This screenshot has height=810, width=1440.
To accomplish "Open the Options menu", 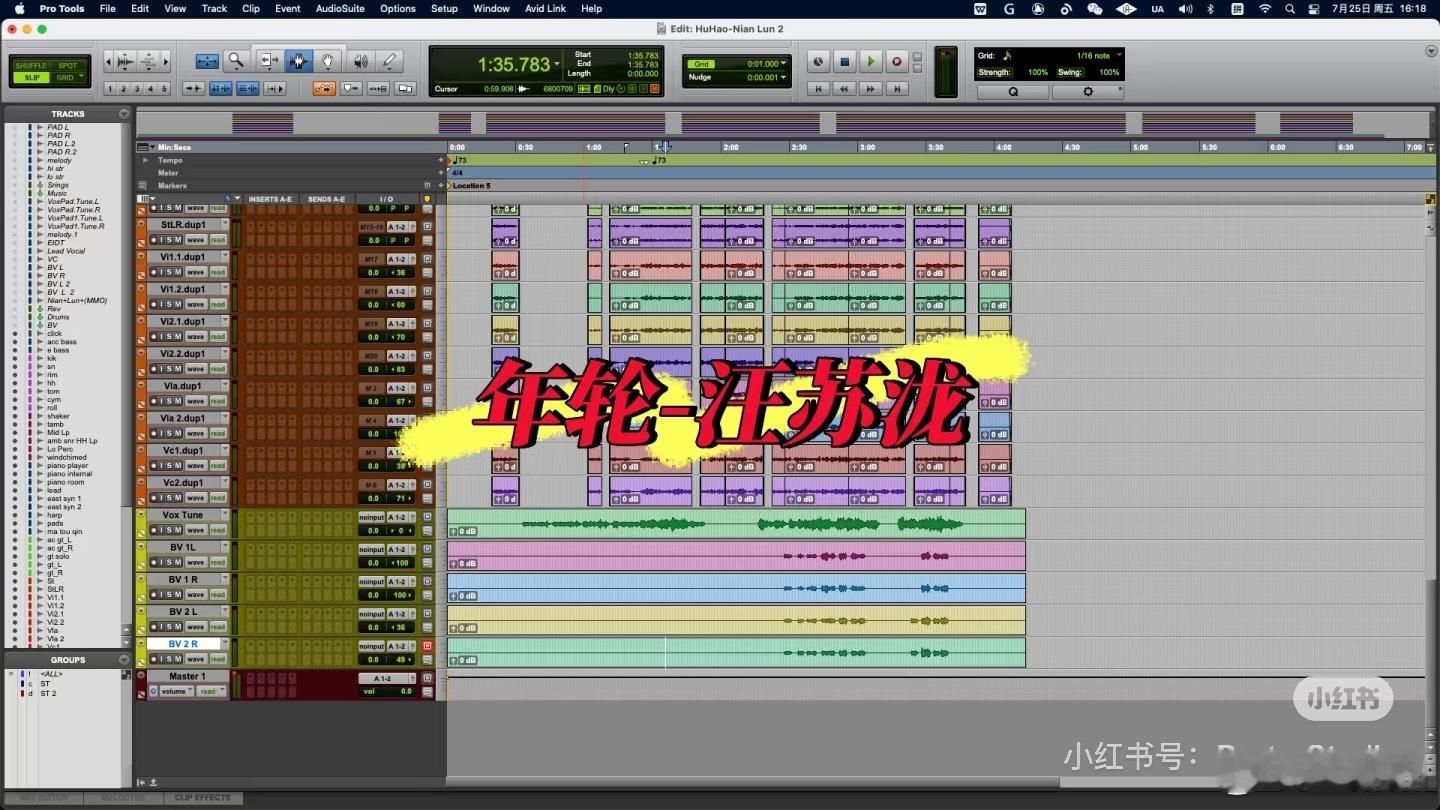I will pos(397,8).
